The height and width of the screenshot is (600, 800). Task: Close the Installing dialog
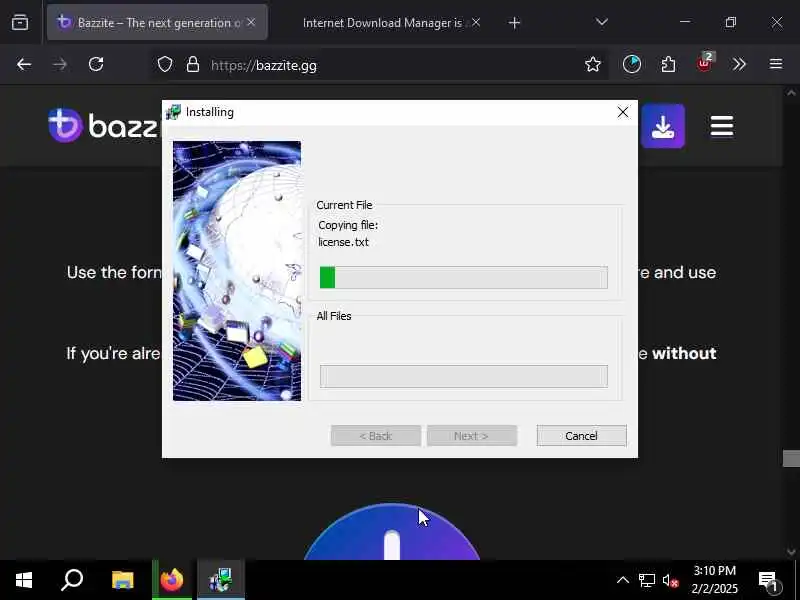tap(622, 112)
